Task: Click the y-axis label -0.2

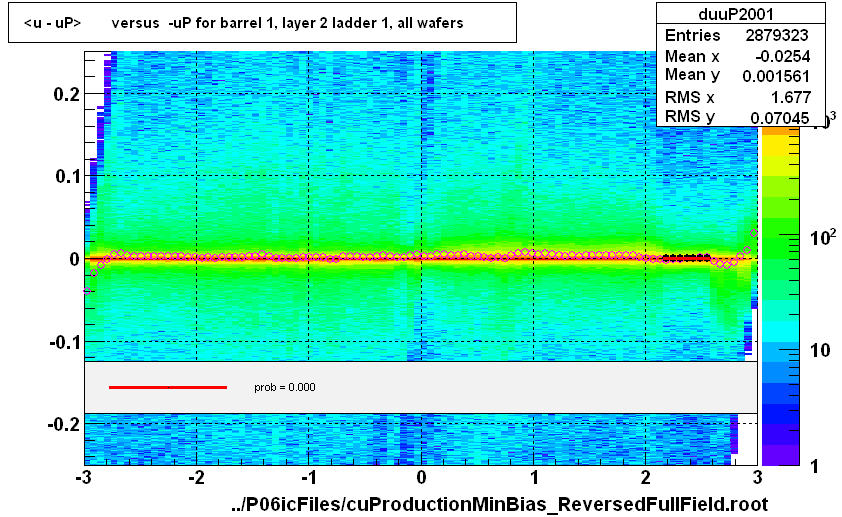Action: click(64, 425)
